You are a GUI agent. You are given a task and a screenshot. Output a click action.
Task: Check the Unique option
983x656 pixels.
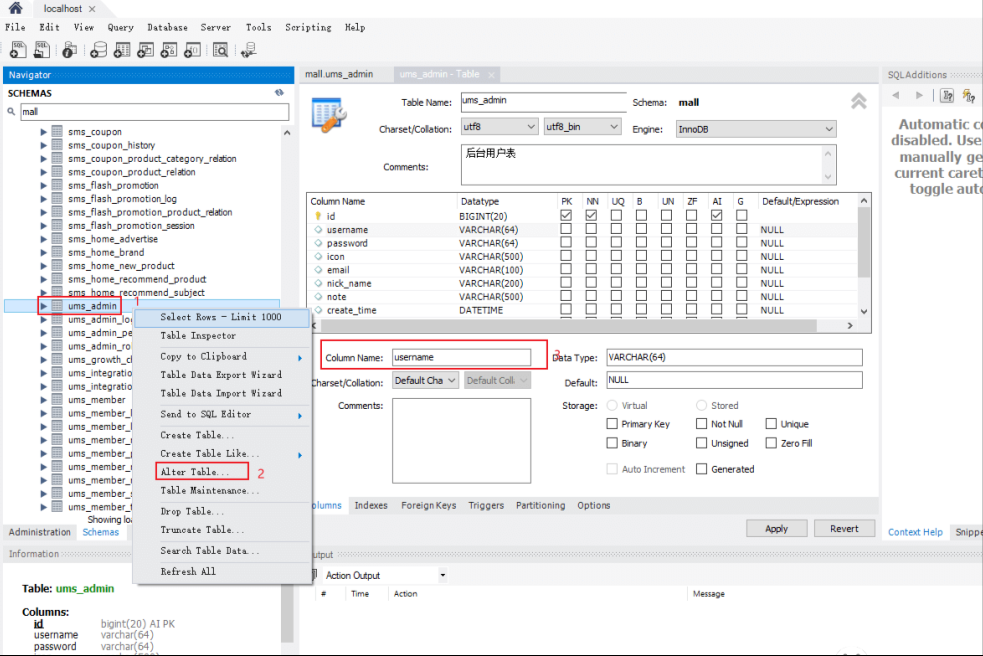771,424
